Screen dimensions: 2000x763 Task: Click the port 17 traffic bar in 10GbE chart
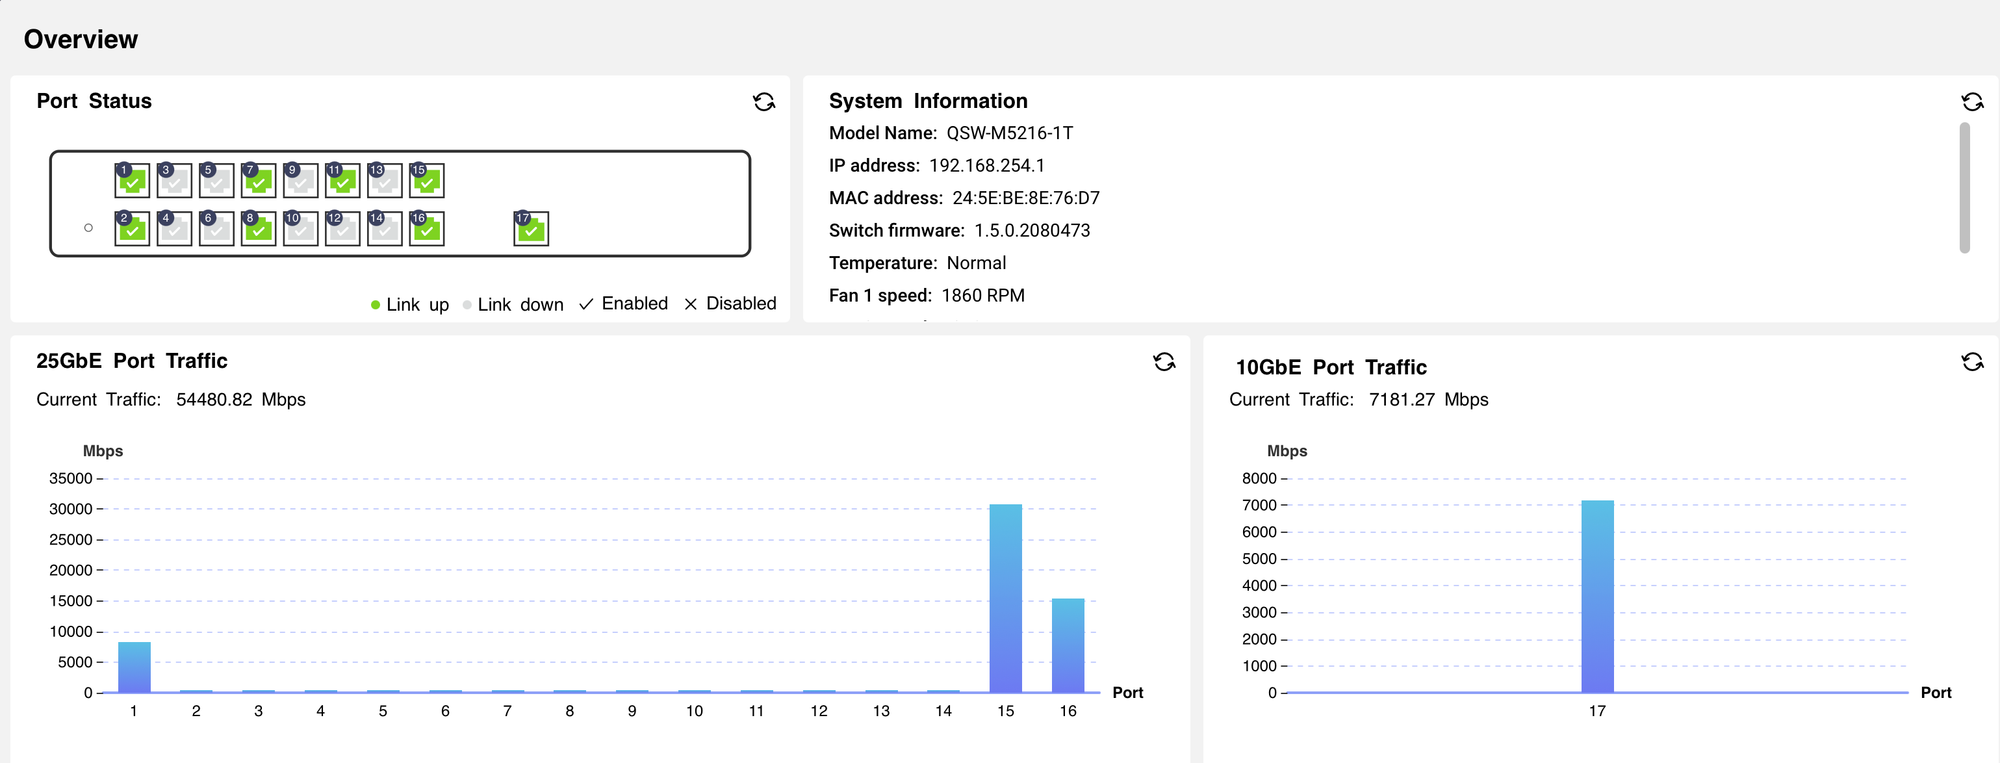(x=1597, y=596)
